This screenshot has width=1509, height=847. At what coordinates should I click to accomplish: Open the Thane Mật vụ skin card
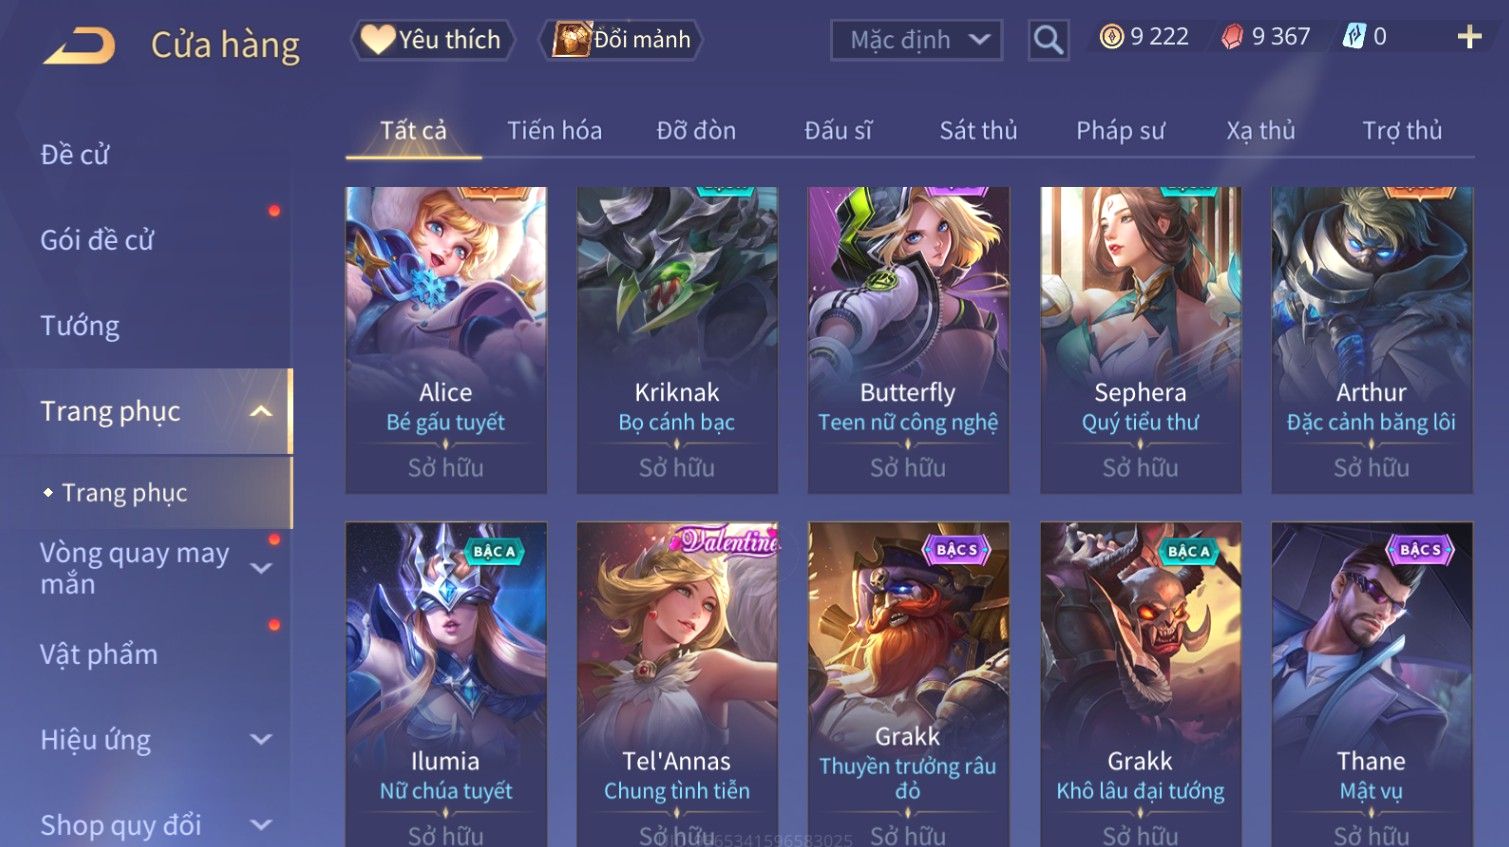[x=1372, y=684]
